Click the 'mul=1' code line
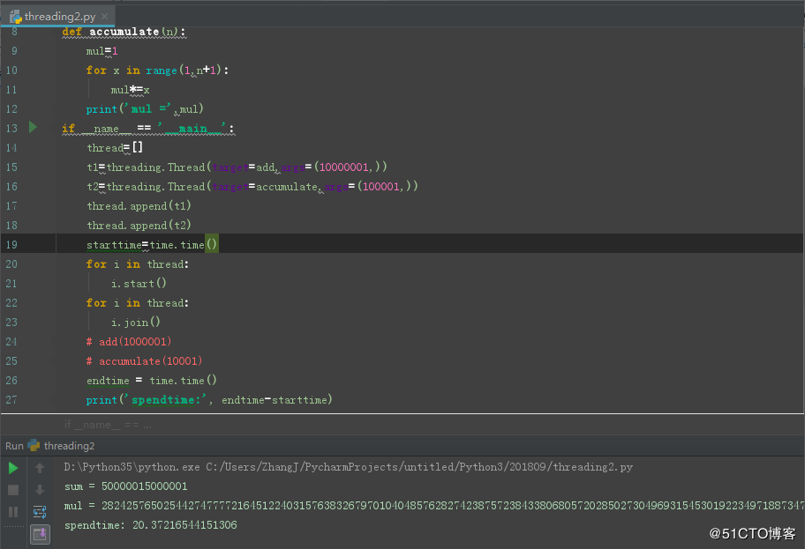The width and height of the screenshot is (805, 549). (x=102, y=51)
